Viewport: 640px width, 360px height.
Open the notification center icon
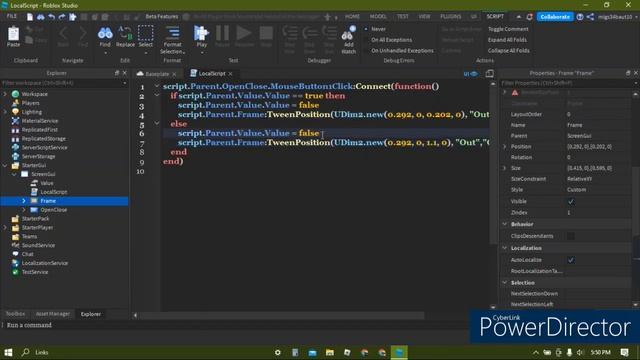pos(624,352)
